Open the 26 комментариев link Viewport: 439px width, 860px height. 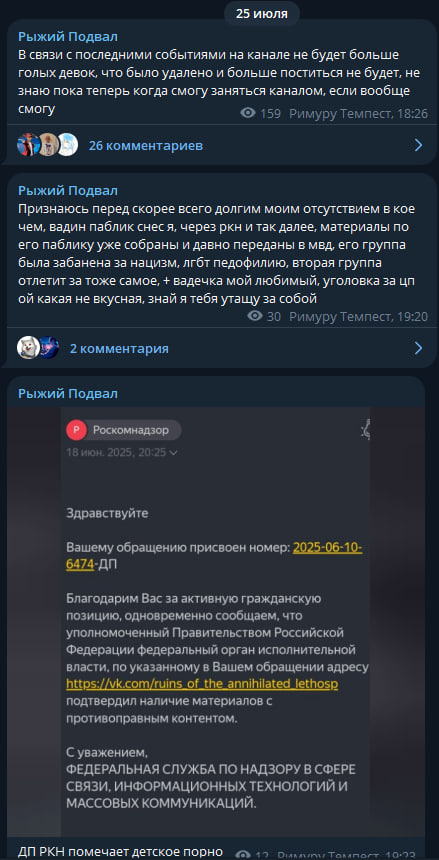click(145, 146)
